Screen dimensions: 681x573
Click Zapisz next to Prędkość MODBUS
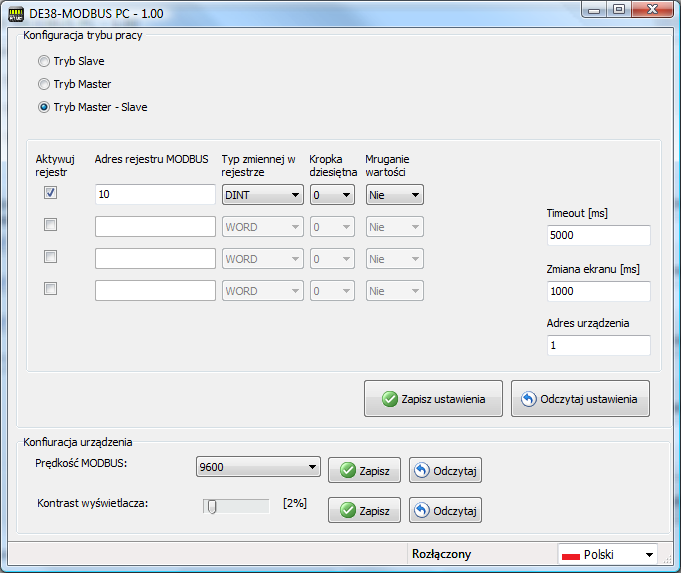coord(364,470)
